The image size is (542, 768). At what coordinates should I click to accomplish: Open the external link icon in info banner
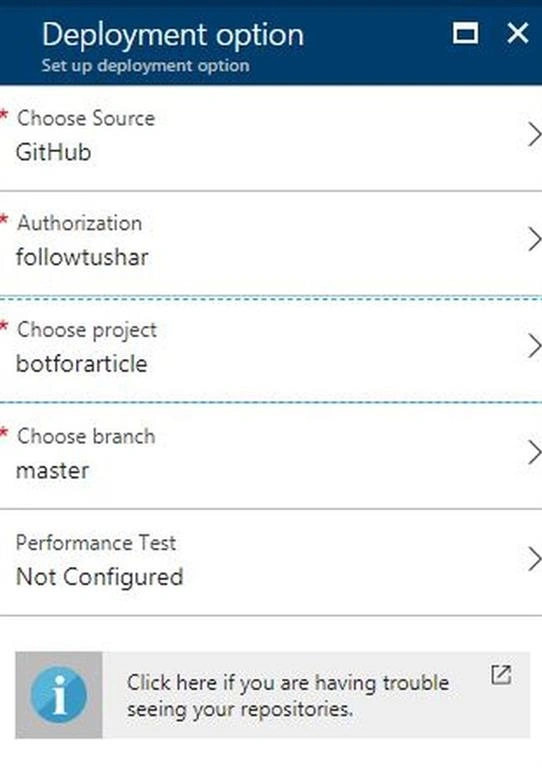(x=501, y=675)
